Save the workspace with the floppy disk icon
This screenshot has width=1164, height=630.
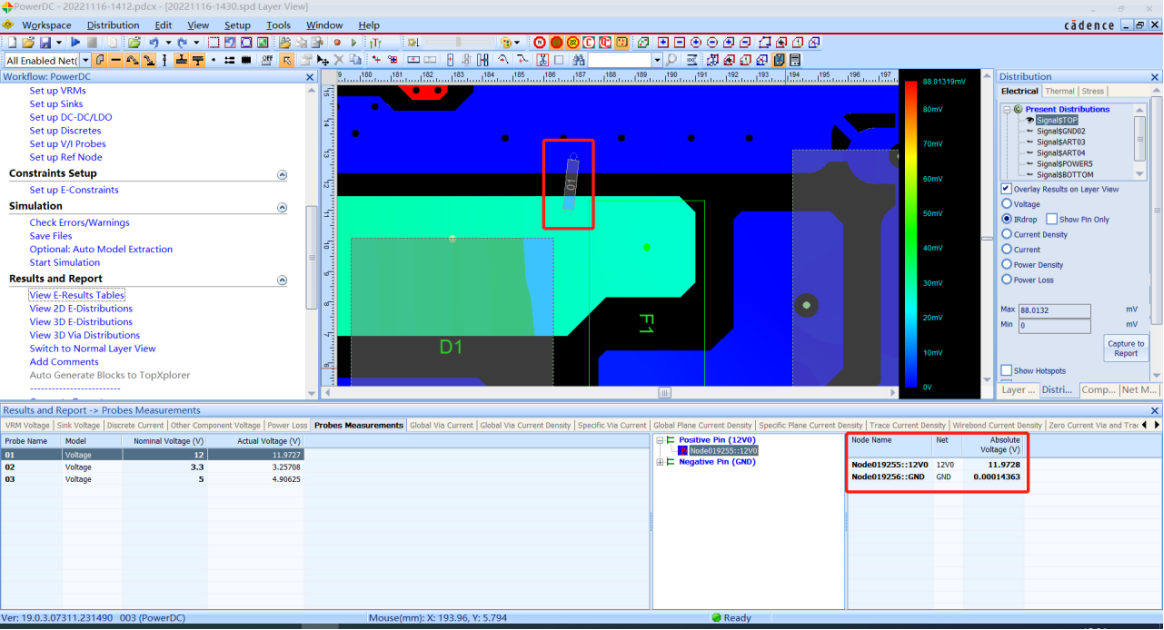coord(45,42)
